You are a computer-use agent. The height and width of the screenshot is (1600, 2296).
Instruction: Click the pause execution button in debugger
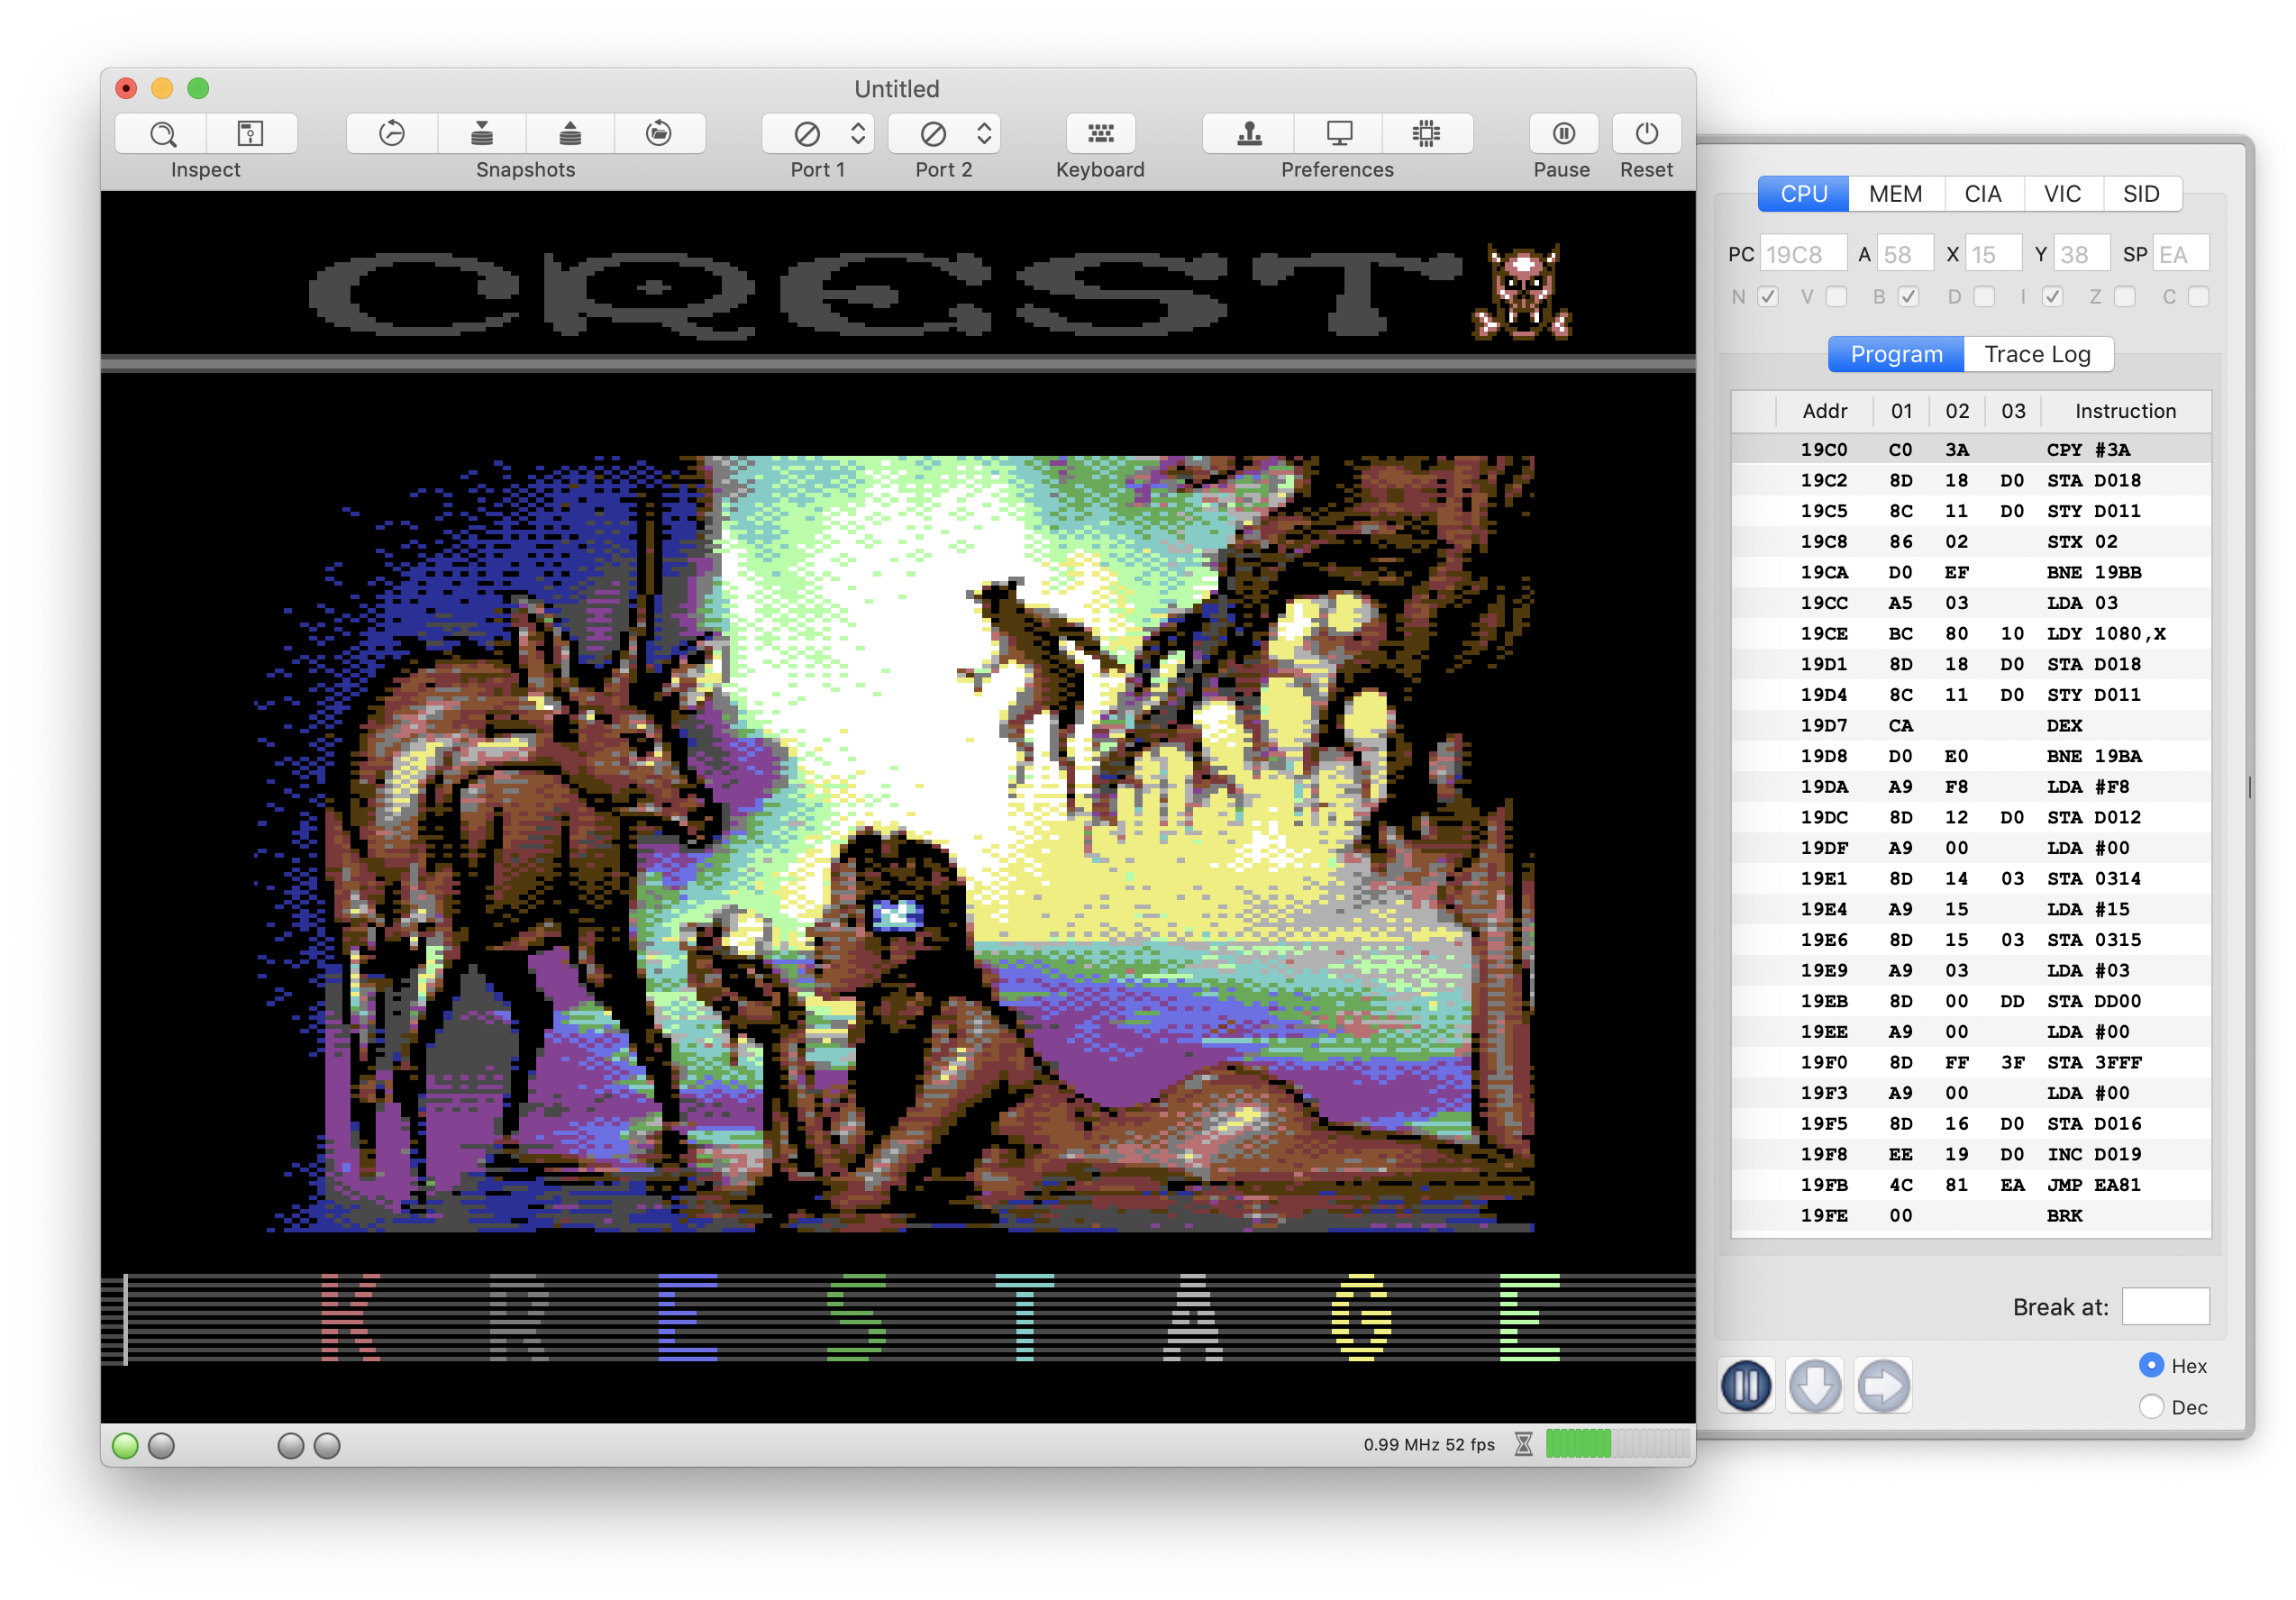(1746, 1385)
